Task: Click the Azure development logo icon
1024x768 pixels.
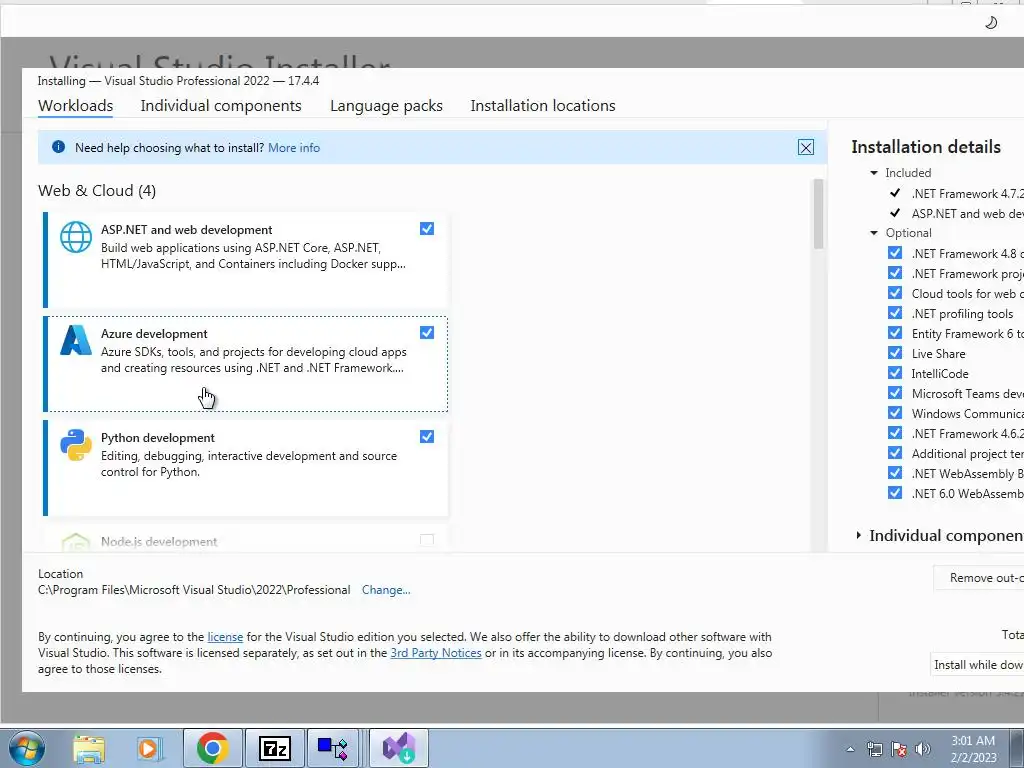Action: [x=76, y=340]
